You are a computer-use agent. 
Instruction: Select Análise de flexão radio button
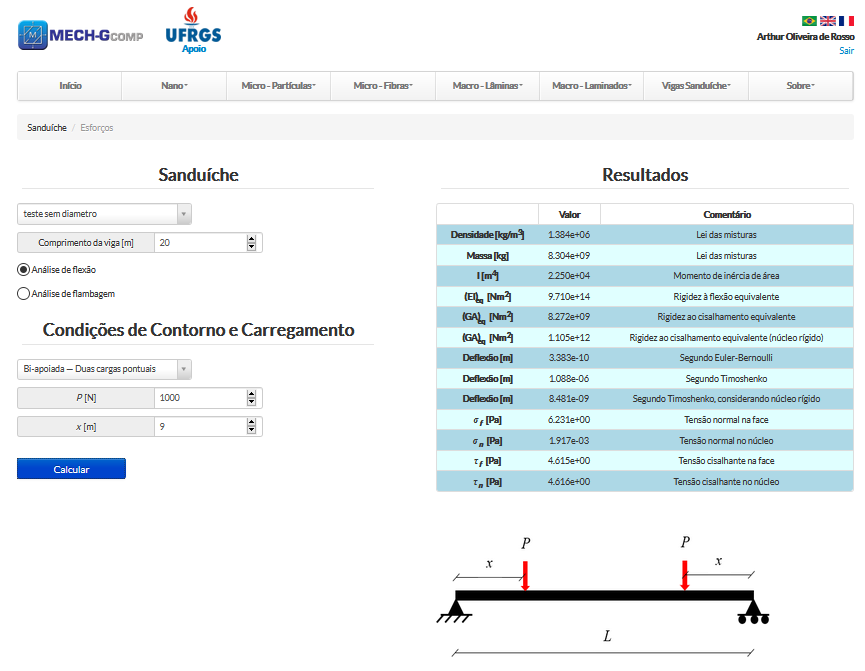24,269
